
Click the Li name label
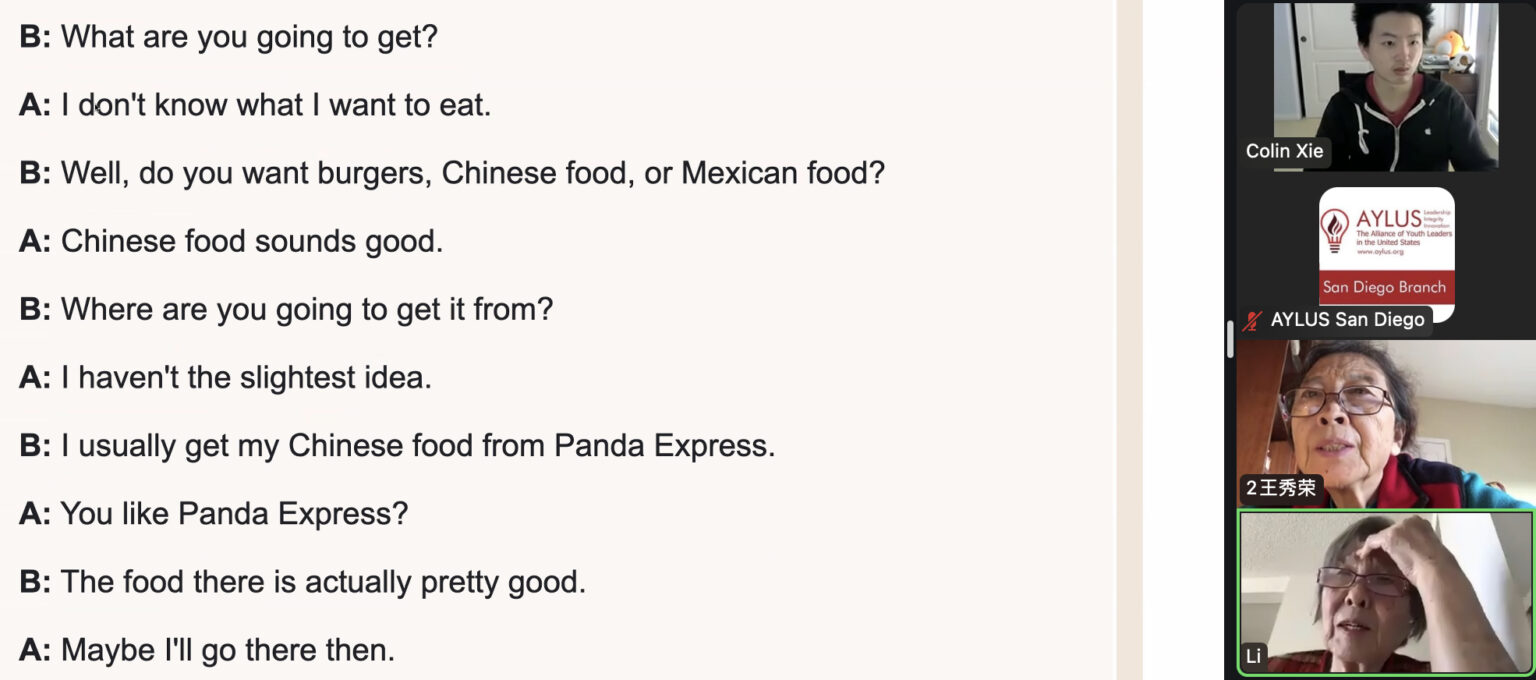tap(1253, 657)
